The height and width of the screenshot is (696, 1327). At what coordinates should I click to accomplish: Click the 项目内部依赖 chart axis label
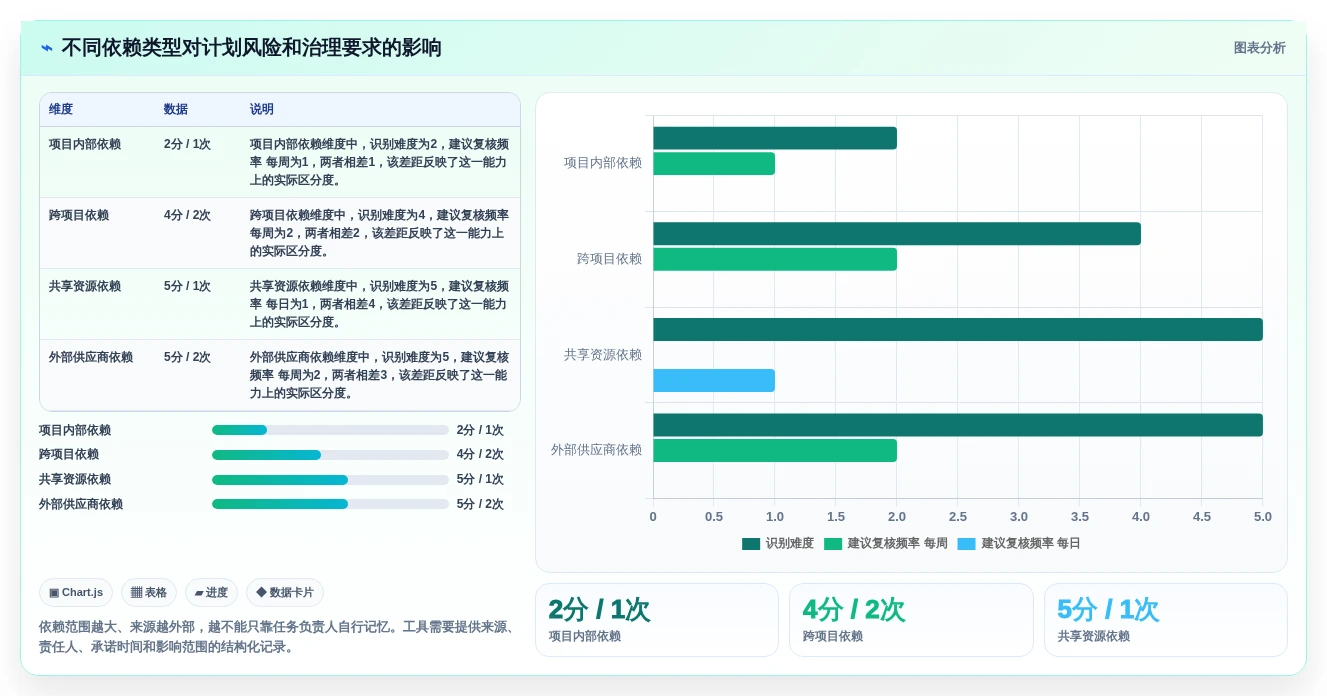[603, 163]
